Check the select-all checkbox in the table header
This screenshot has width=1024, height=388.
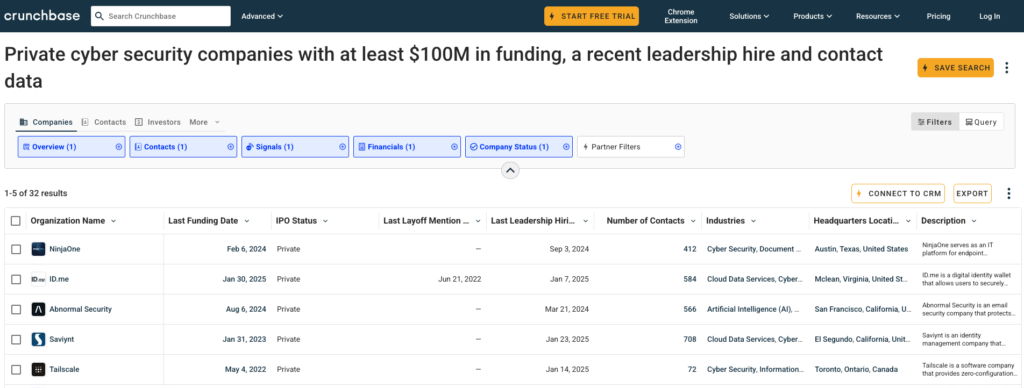pyautogui.click(x=16, y=221)
